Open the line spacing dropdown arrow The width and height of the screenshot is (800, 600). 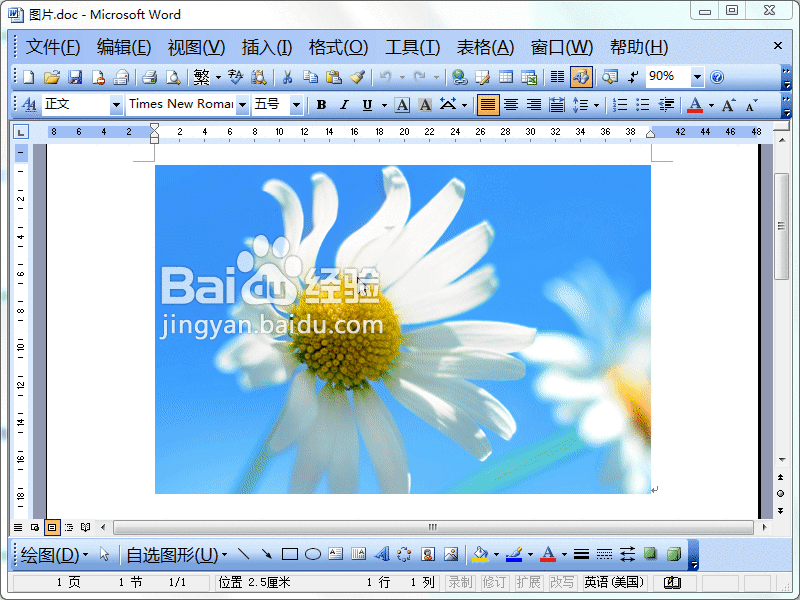click(x=596, y=106)
